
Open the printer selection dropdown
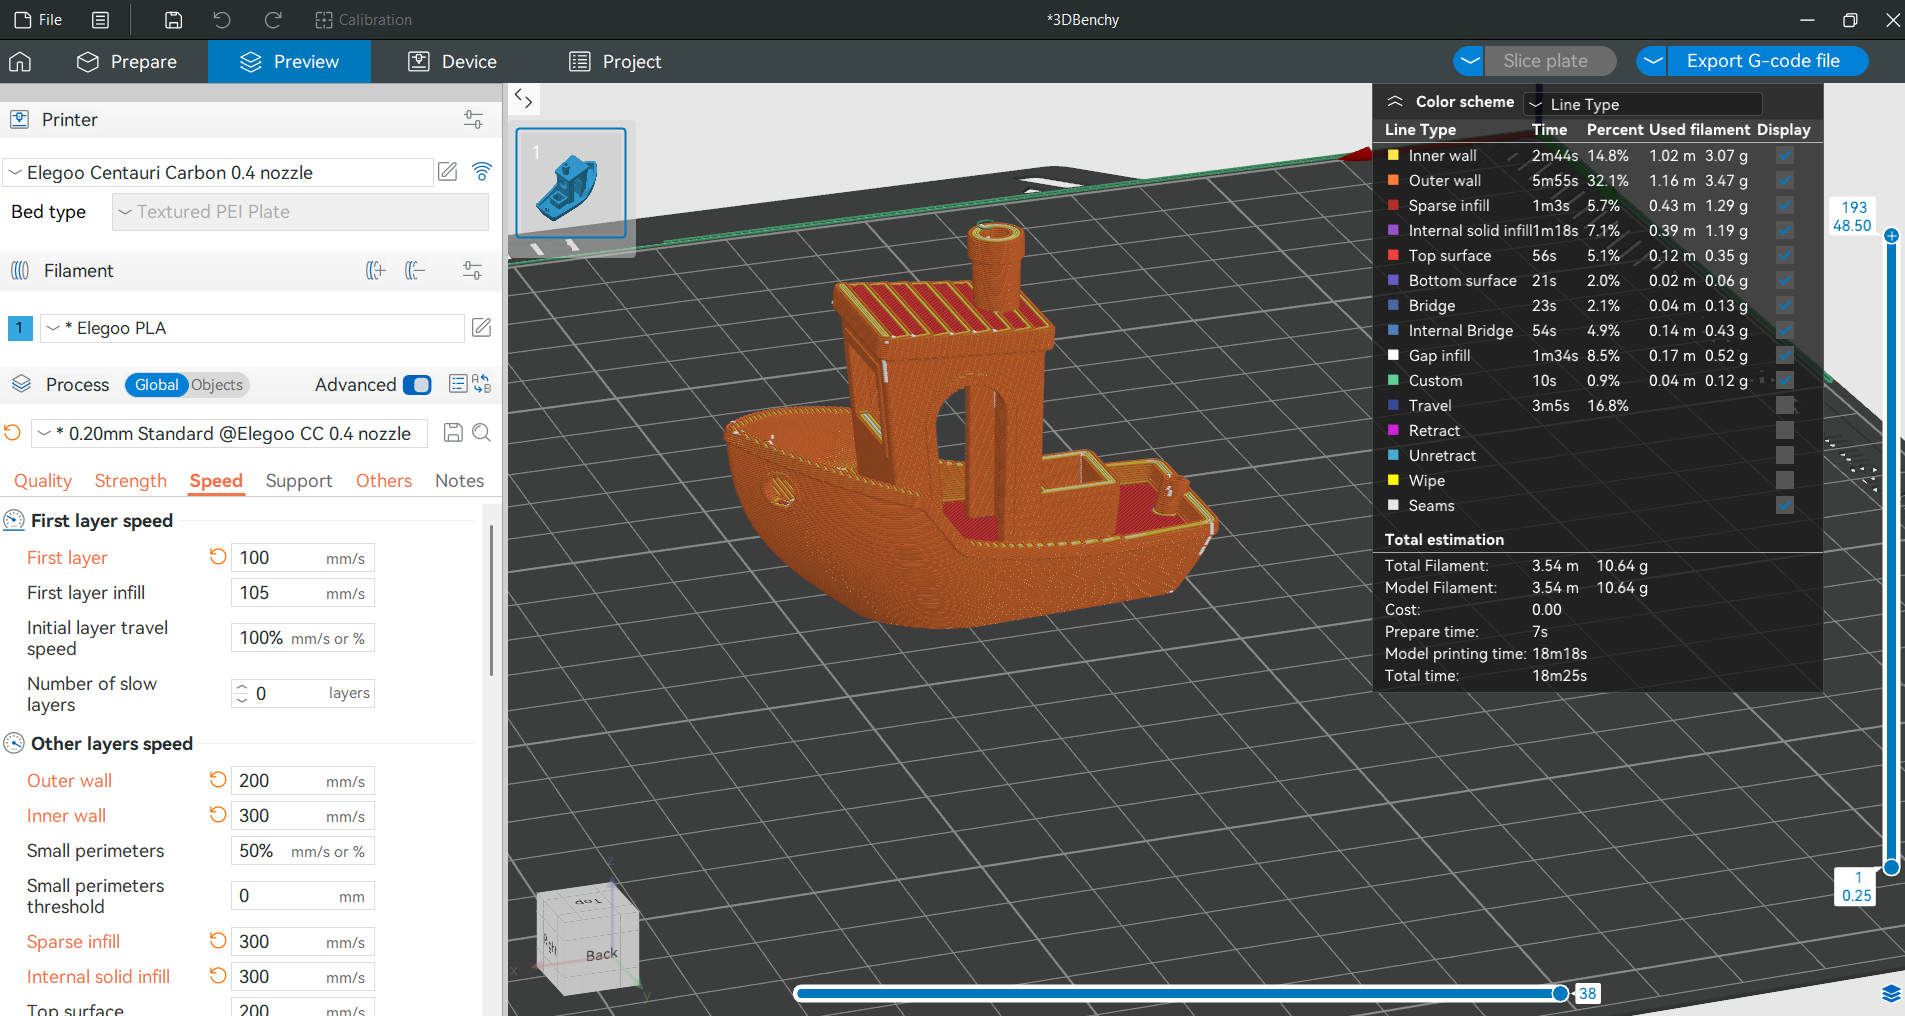coord(218,172)
